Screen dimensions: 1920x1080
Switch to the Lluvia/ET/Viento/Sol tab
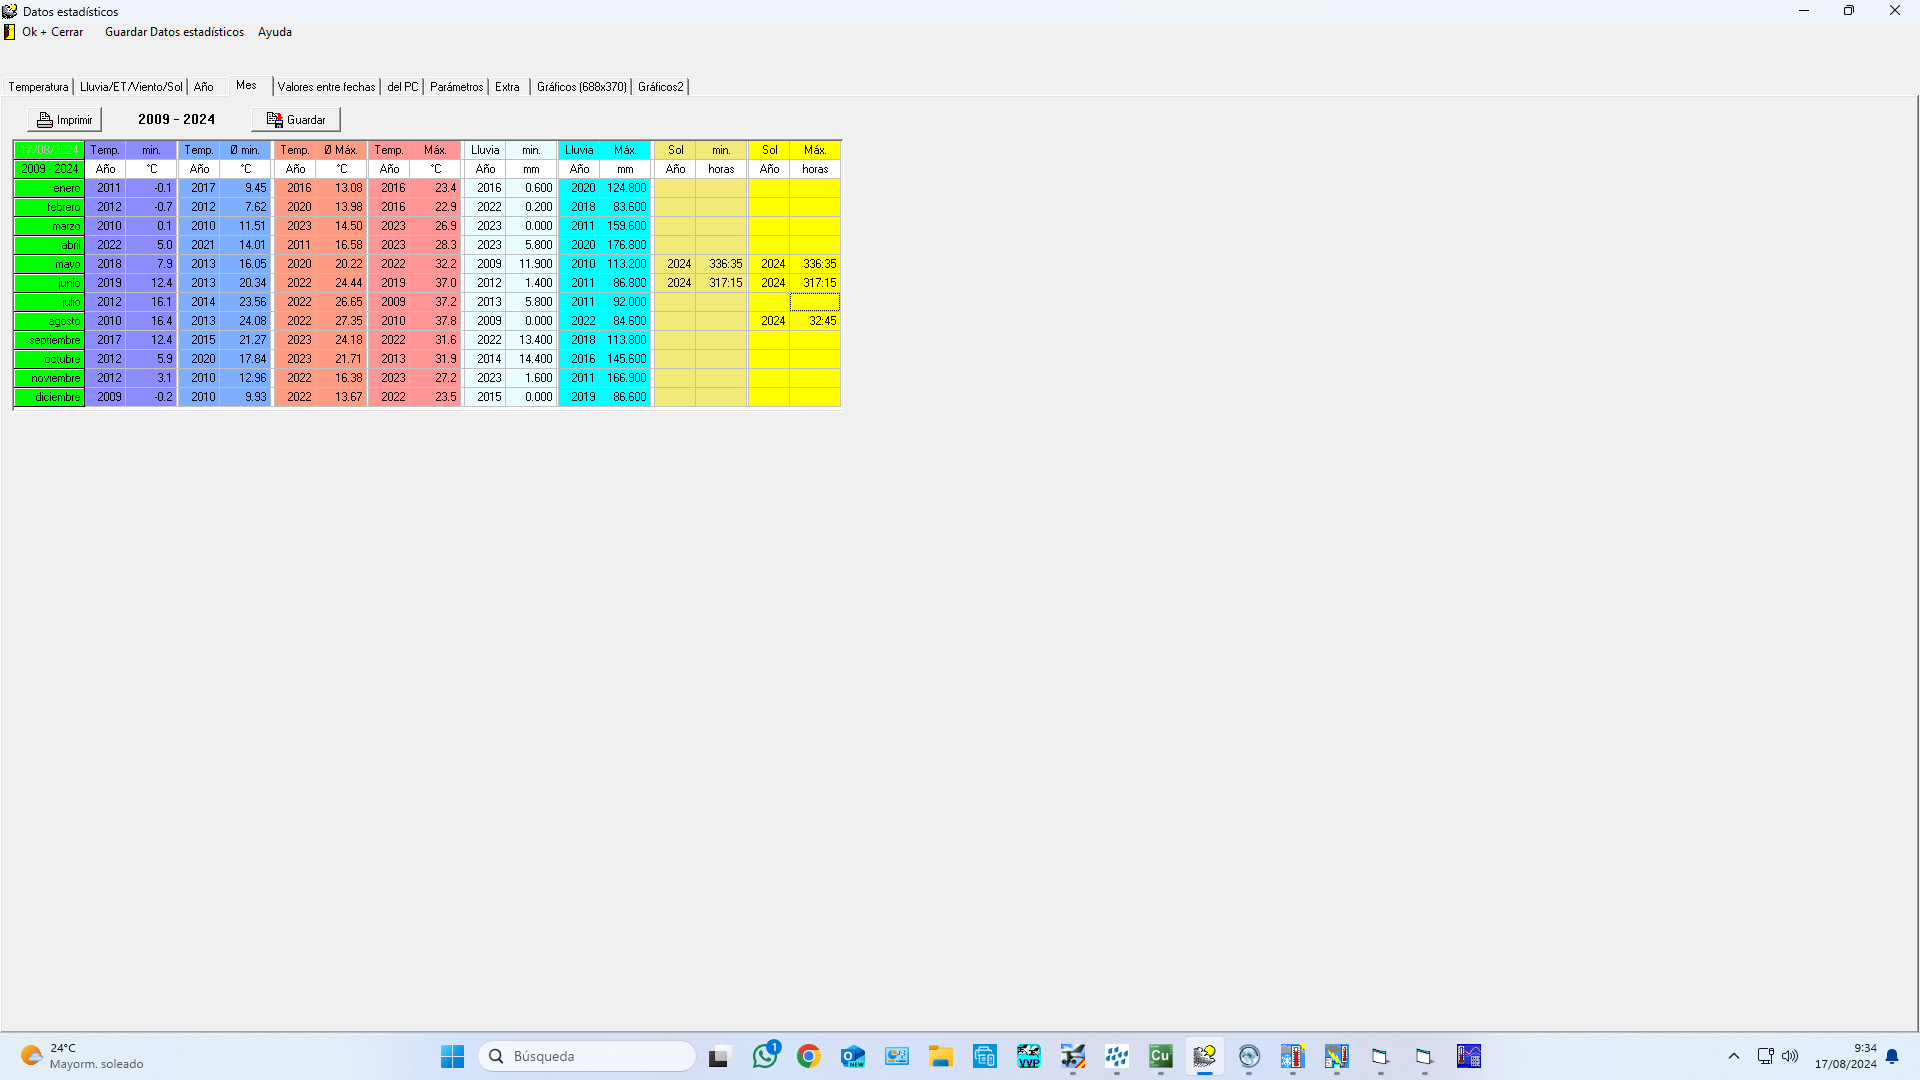click(131, 87)
